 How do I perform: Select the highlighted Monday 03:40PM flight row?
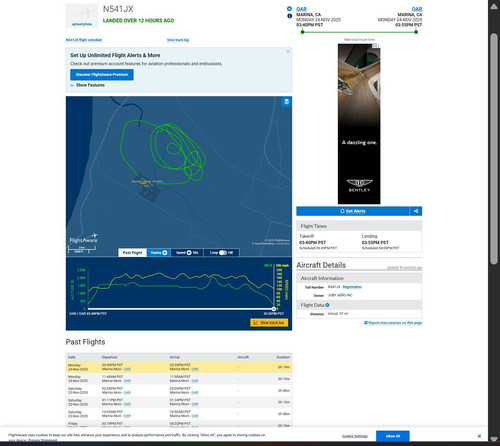pos(179,367)
